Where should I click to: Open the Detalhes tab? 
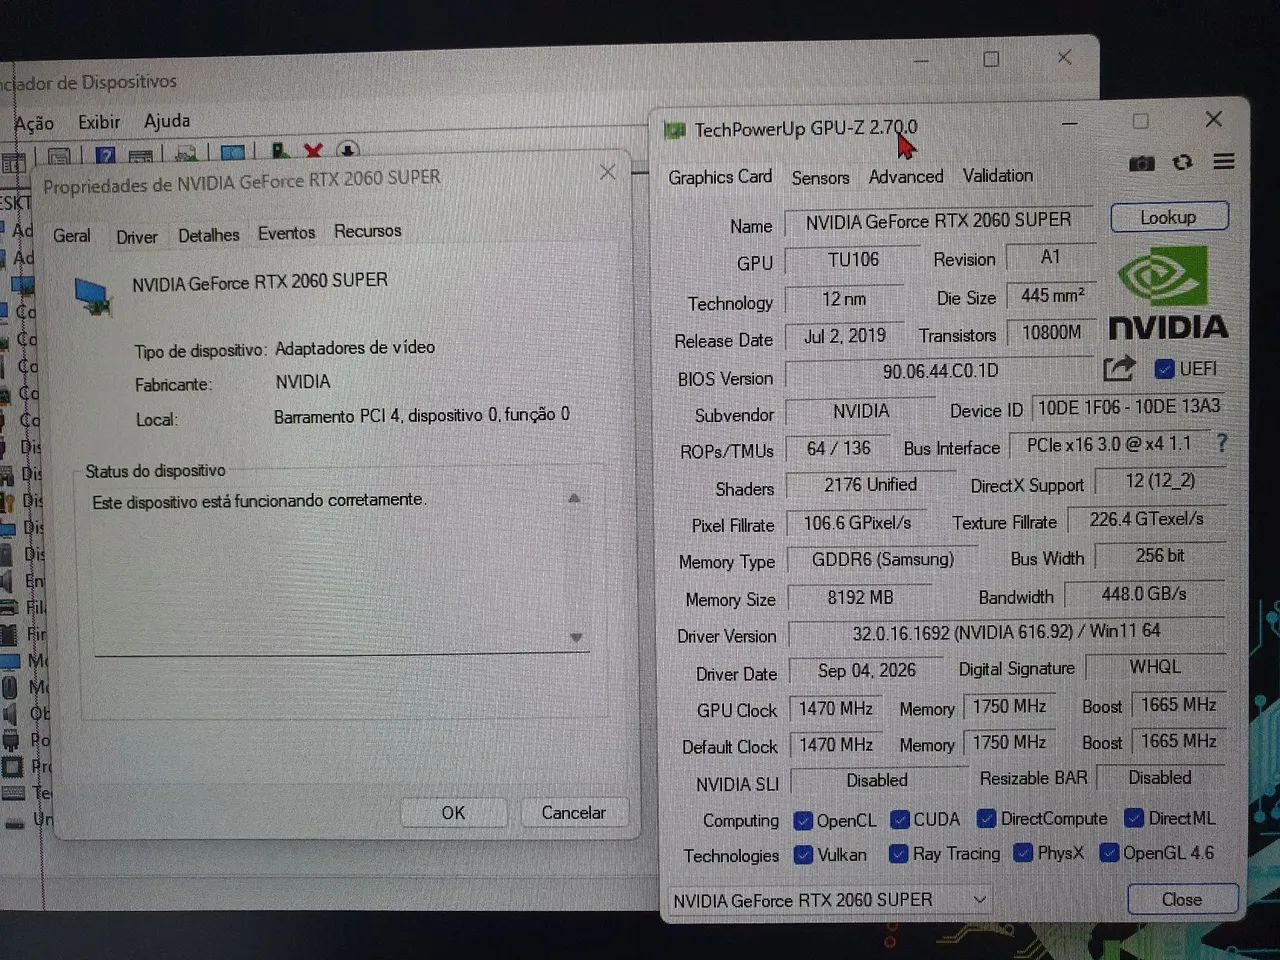click(209, 235)
